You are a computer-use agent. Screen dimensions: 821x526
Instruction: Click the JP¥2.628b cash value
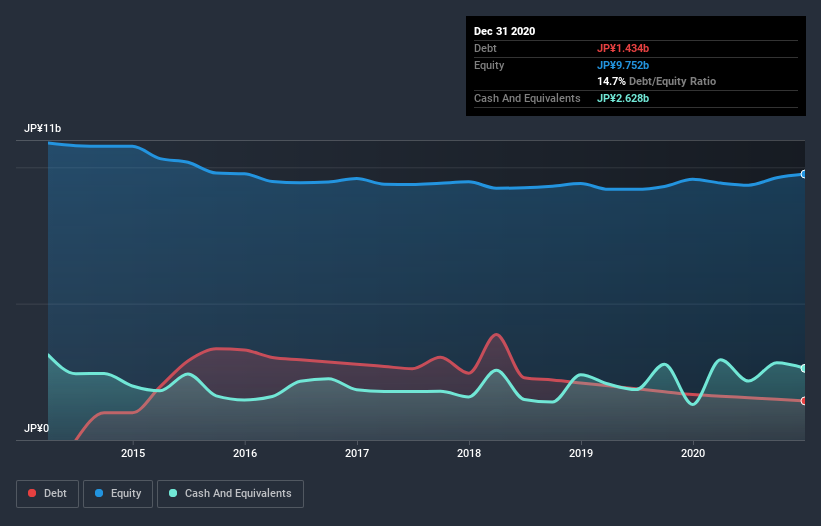pos(623,98)
